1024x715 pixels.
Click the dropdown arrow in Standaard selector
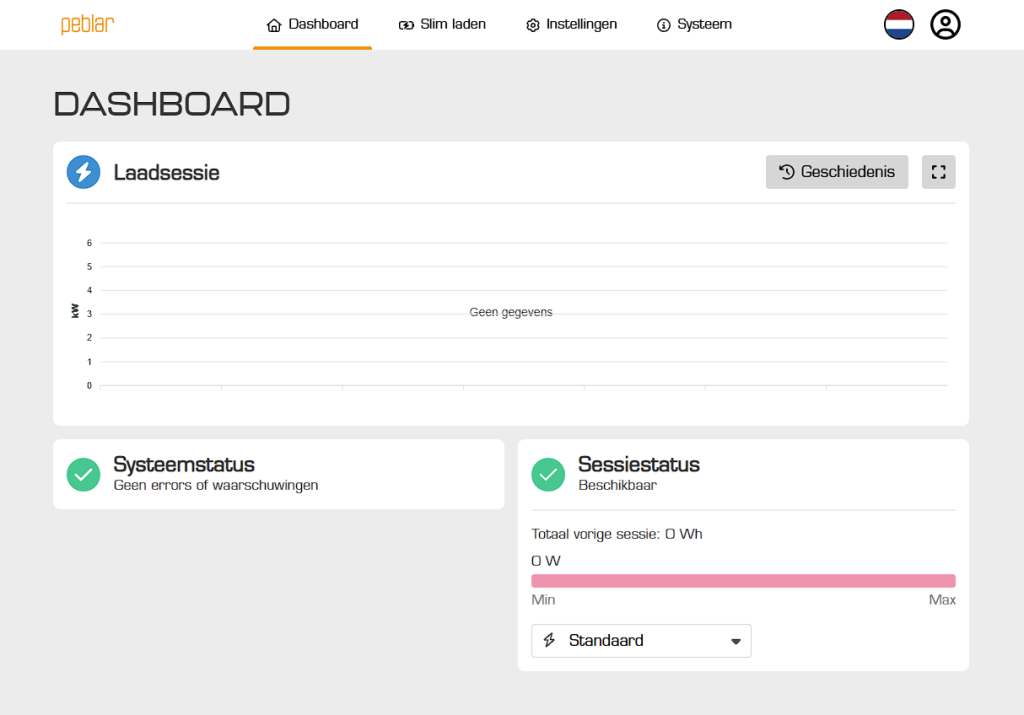(x=736, y=641)
